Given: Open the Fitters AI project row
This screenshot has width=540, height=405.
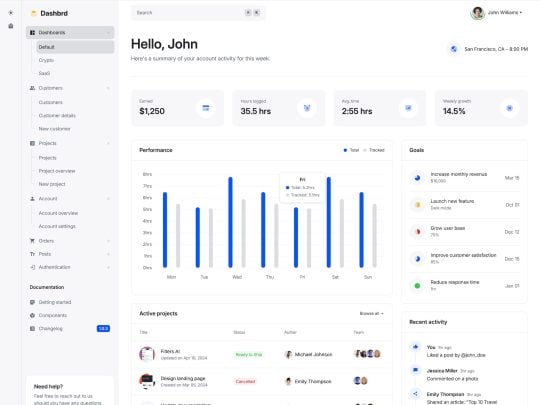Looking at the screenshot, I should click(262, 354).
